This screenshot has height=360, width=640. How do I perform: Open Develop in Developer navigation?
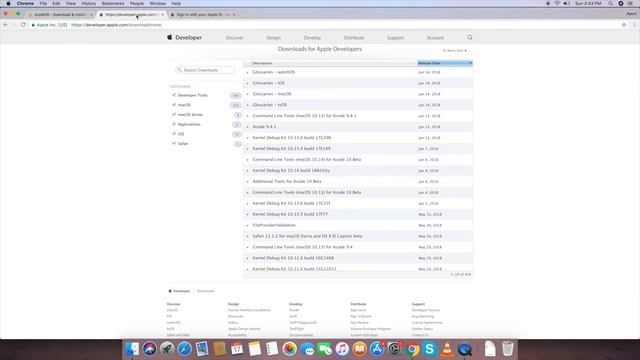(312, 38)
